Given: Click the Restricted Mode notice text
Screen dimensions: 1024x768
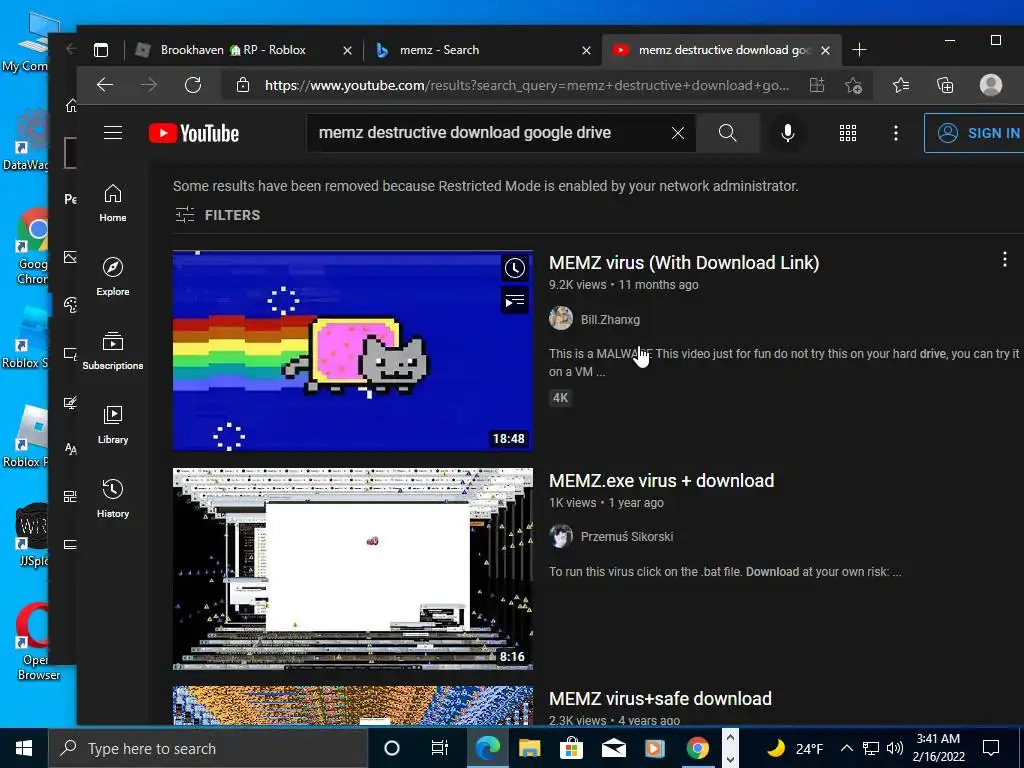Looking at the screenshot, I should [485, 186].
